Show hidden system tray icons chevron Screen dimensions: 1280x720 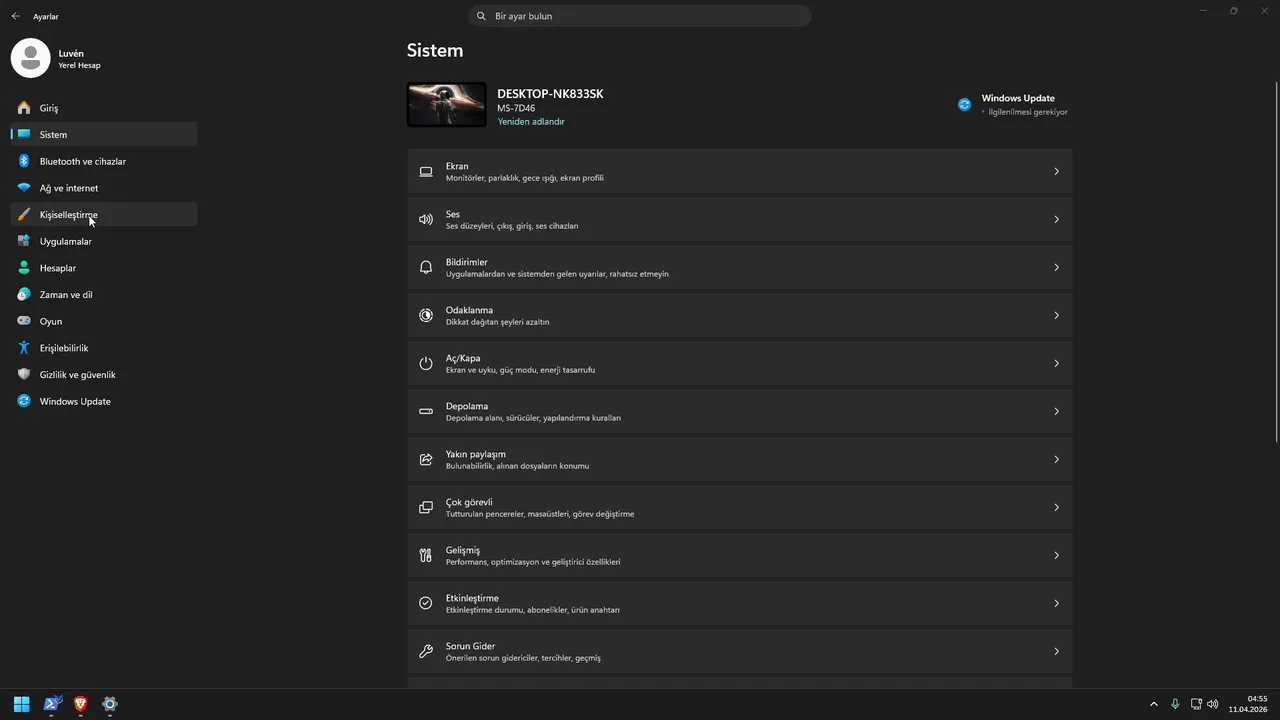[1154, 704]
